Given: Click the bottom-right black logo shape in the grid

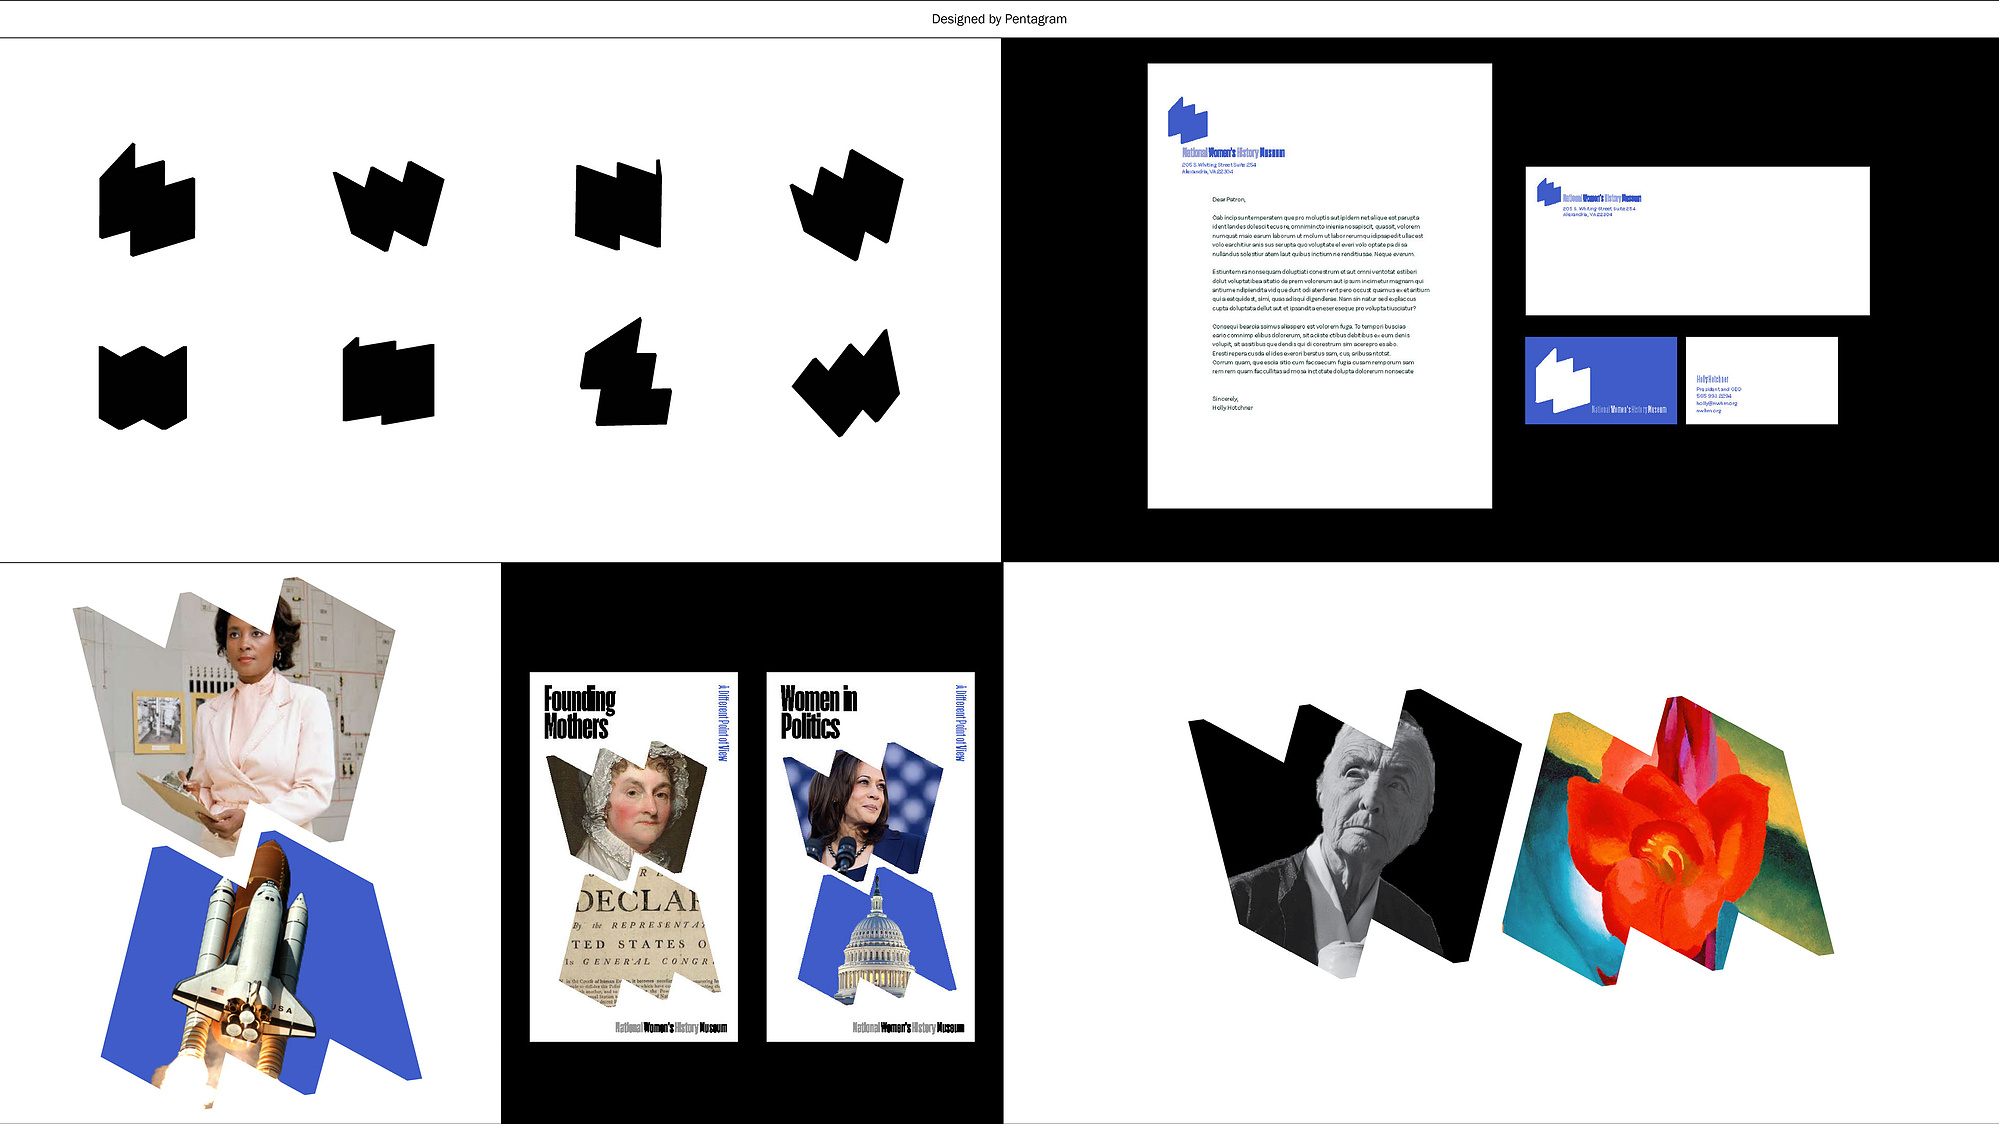Looking at the screenshot, I should coord(846,383).
